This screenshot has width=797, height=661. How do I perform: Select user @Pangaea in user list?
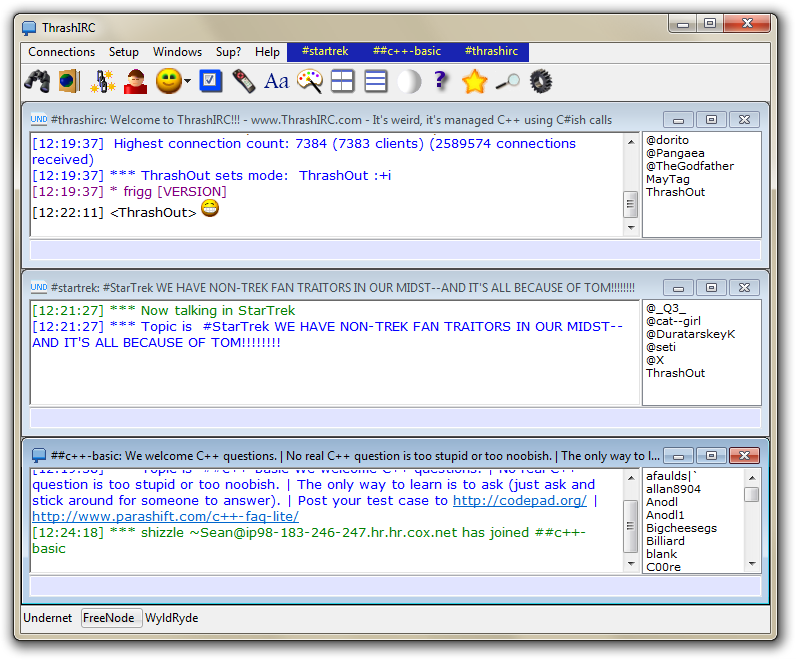click(675, 154)
